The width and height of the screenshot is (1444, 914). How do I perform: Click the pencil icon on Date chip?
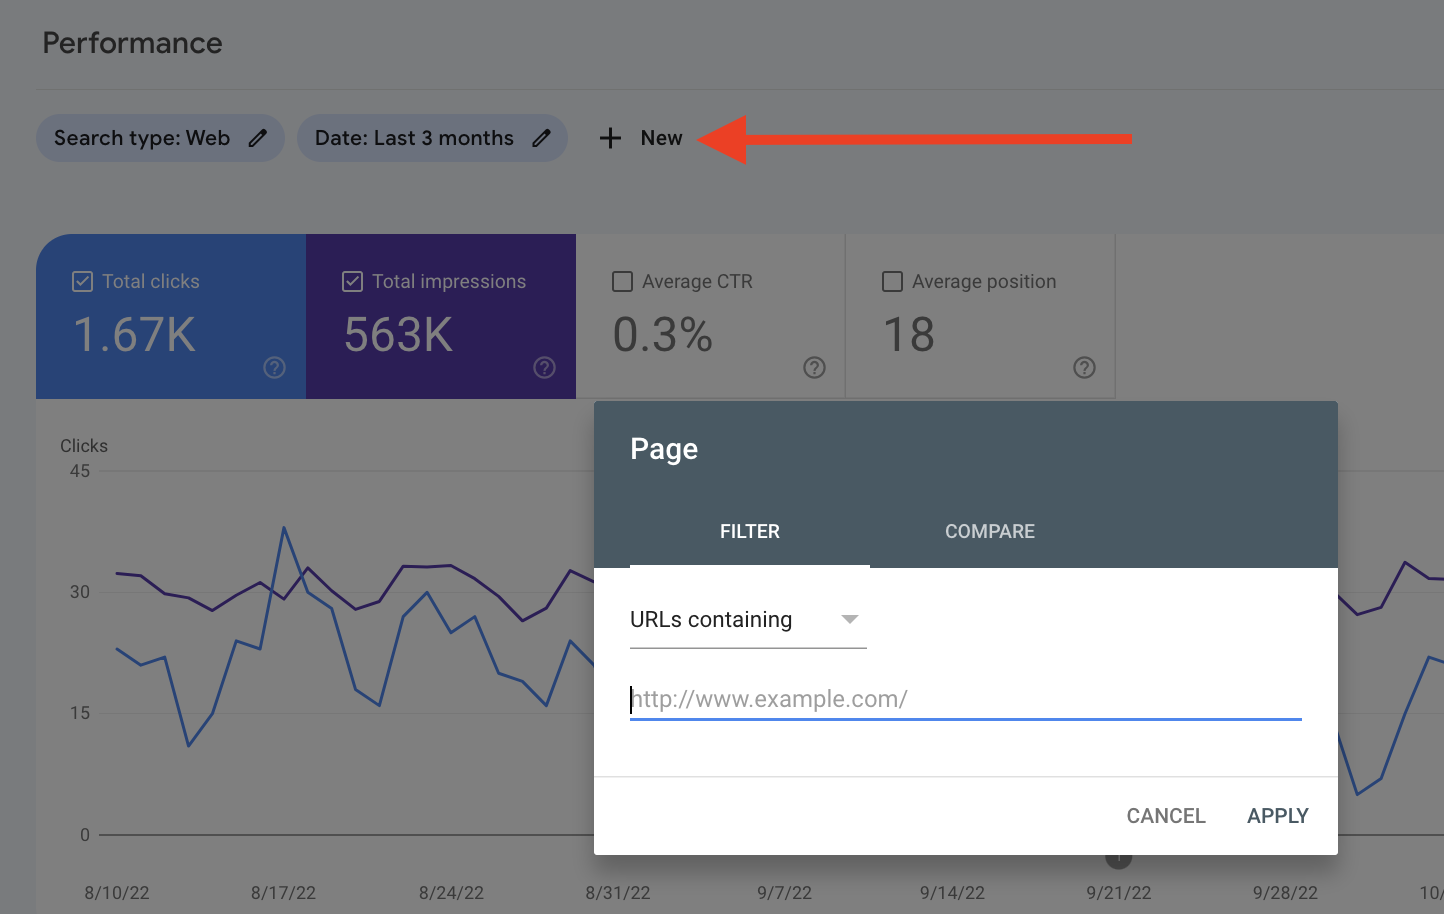coord(541,138)
